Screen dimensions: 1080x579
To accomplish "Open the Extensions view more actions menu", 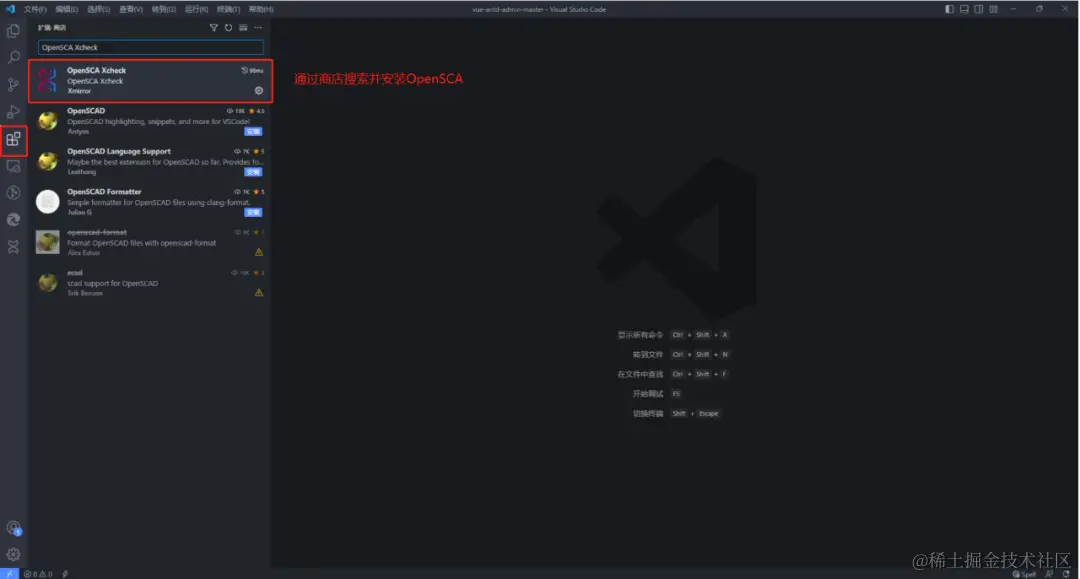I will pos(258,28).
